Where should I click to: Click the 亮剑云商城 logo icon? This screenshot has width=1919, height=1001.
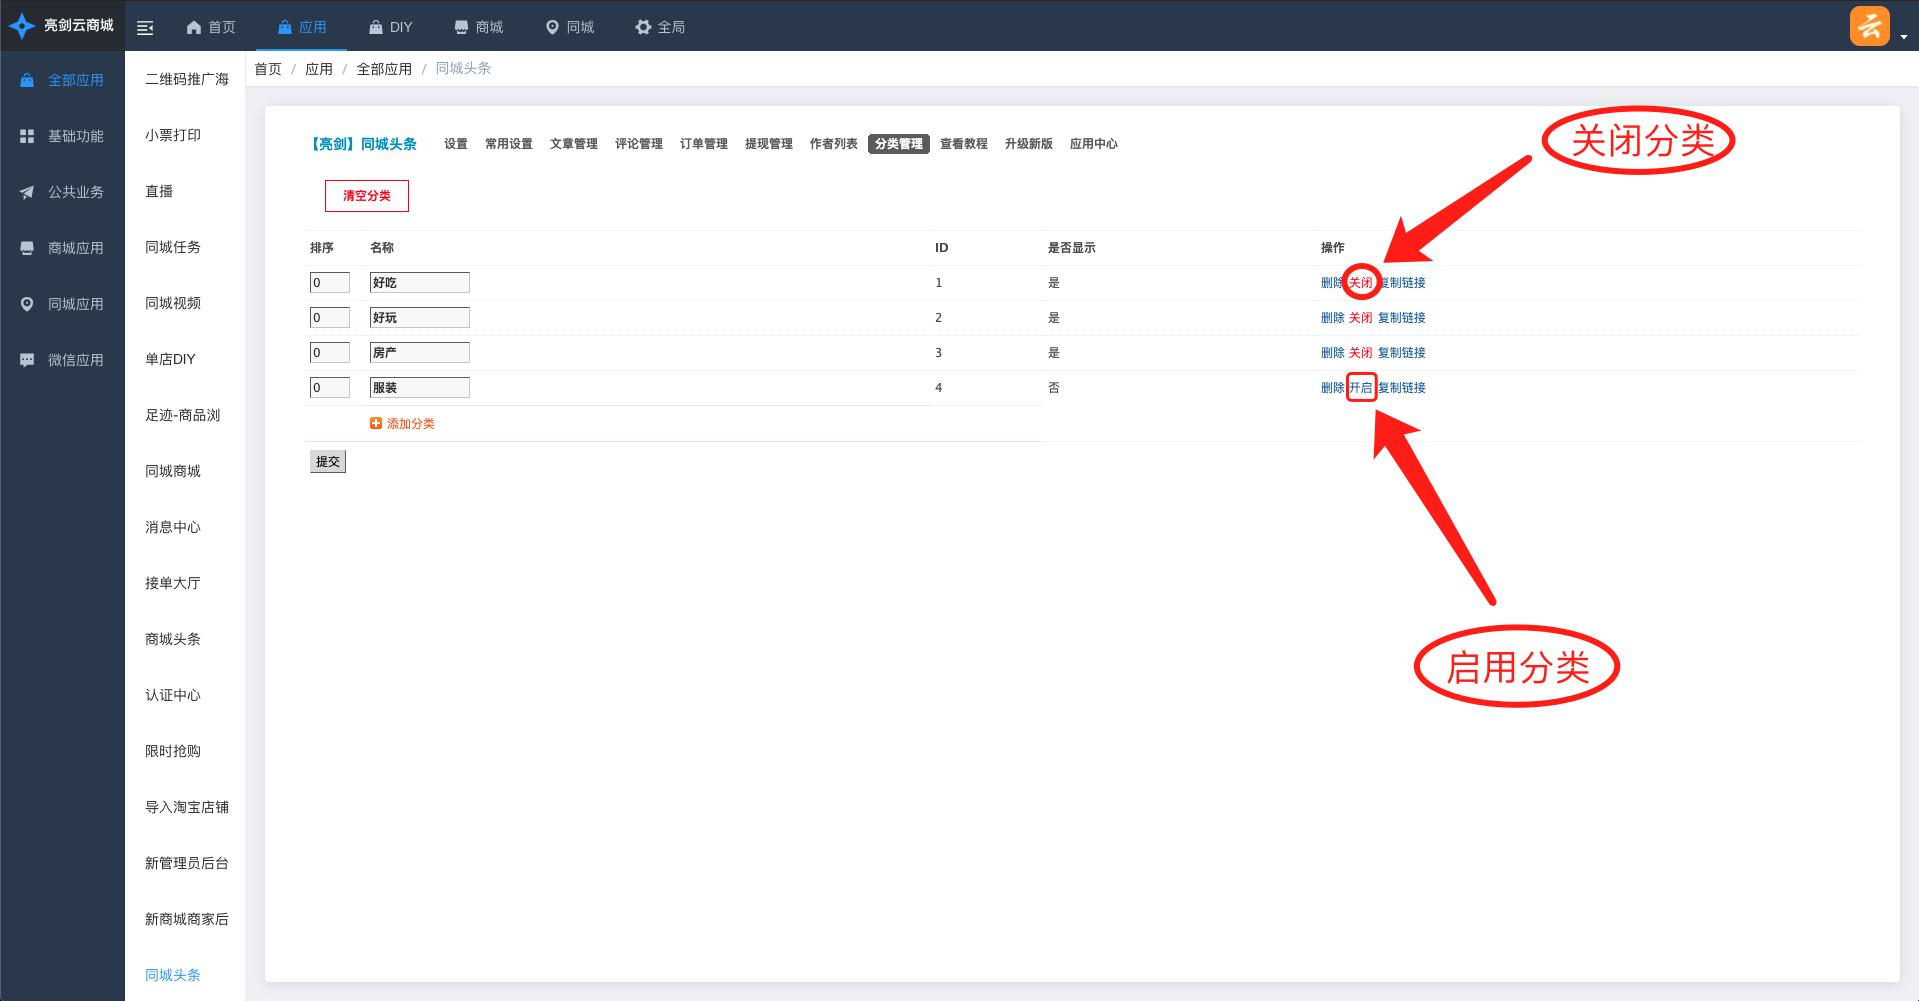tap(21, 26)
